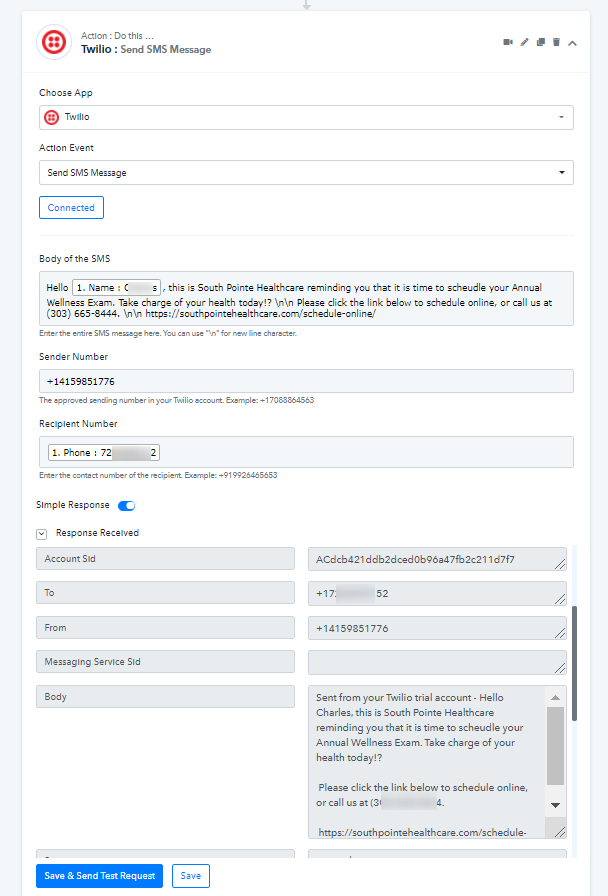Delete the Twilio action step
The image size is (608, 896).
pyautogui.click(x=556, y=42)
